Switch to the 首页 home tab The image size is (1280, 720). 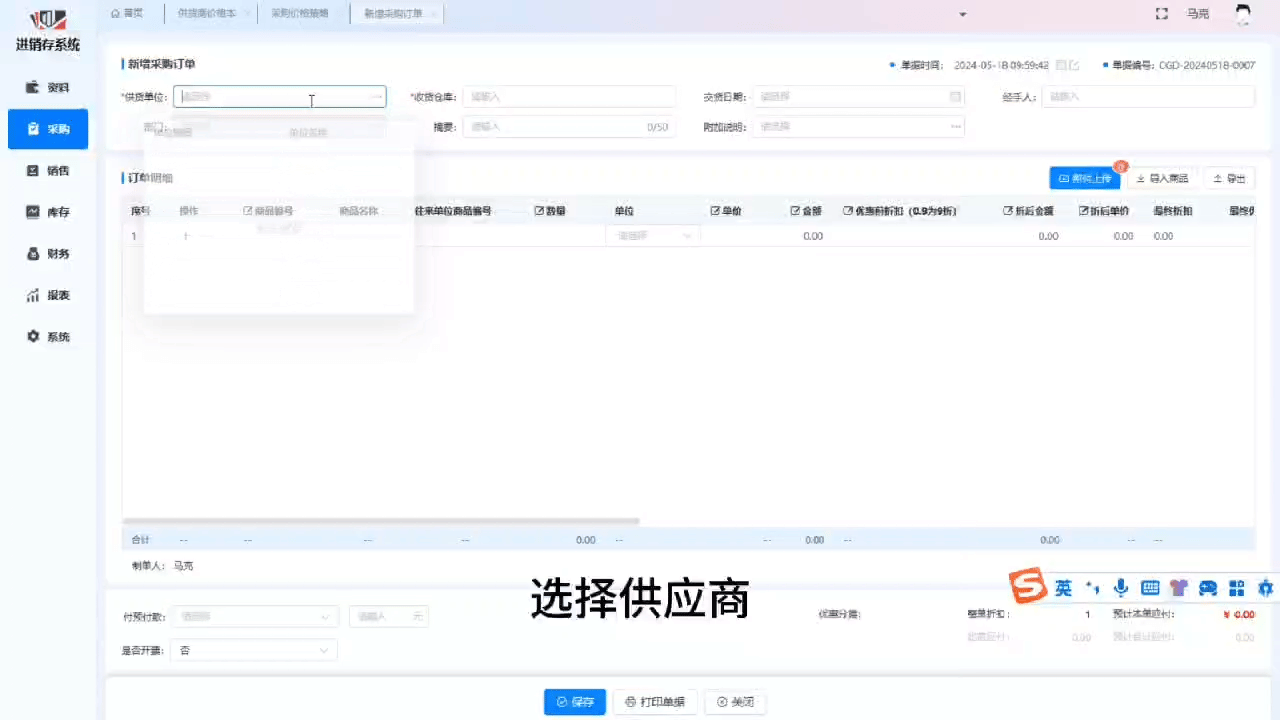(127, 14)
